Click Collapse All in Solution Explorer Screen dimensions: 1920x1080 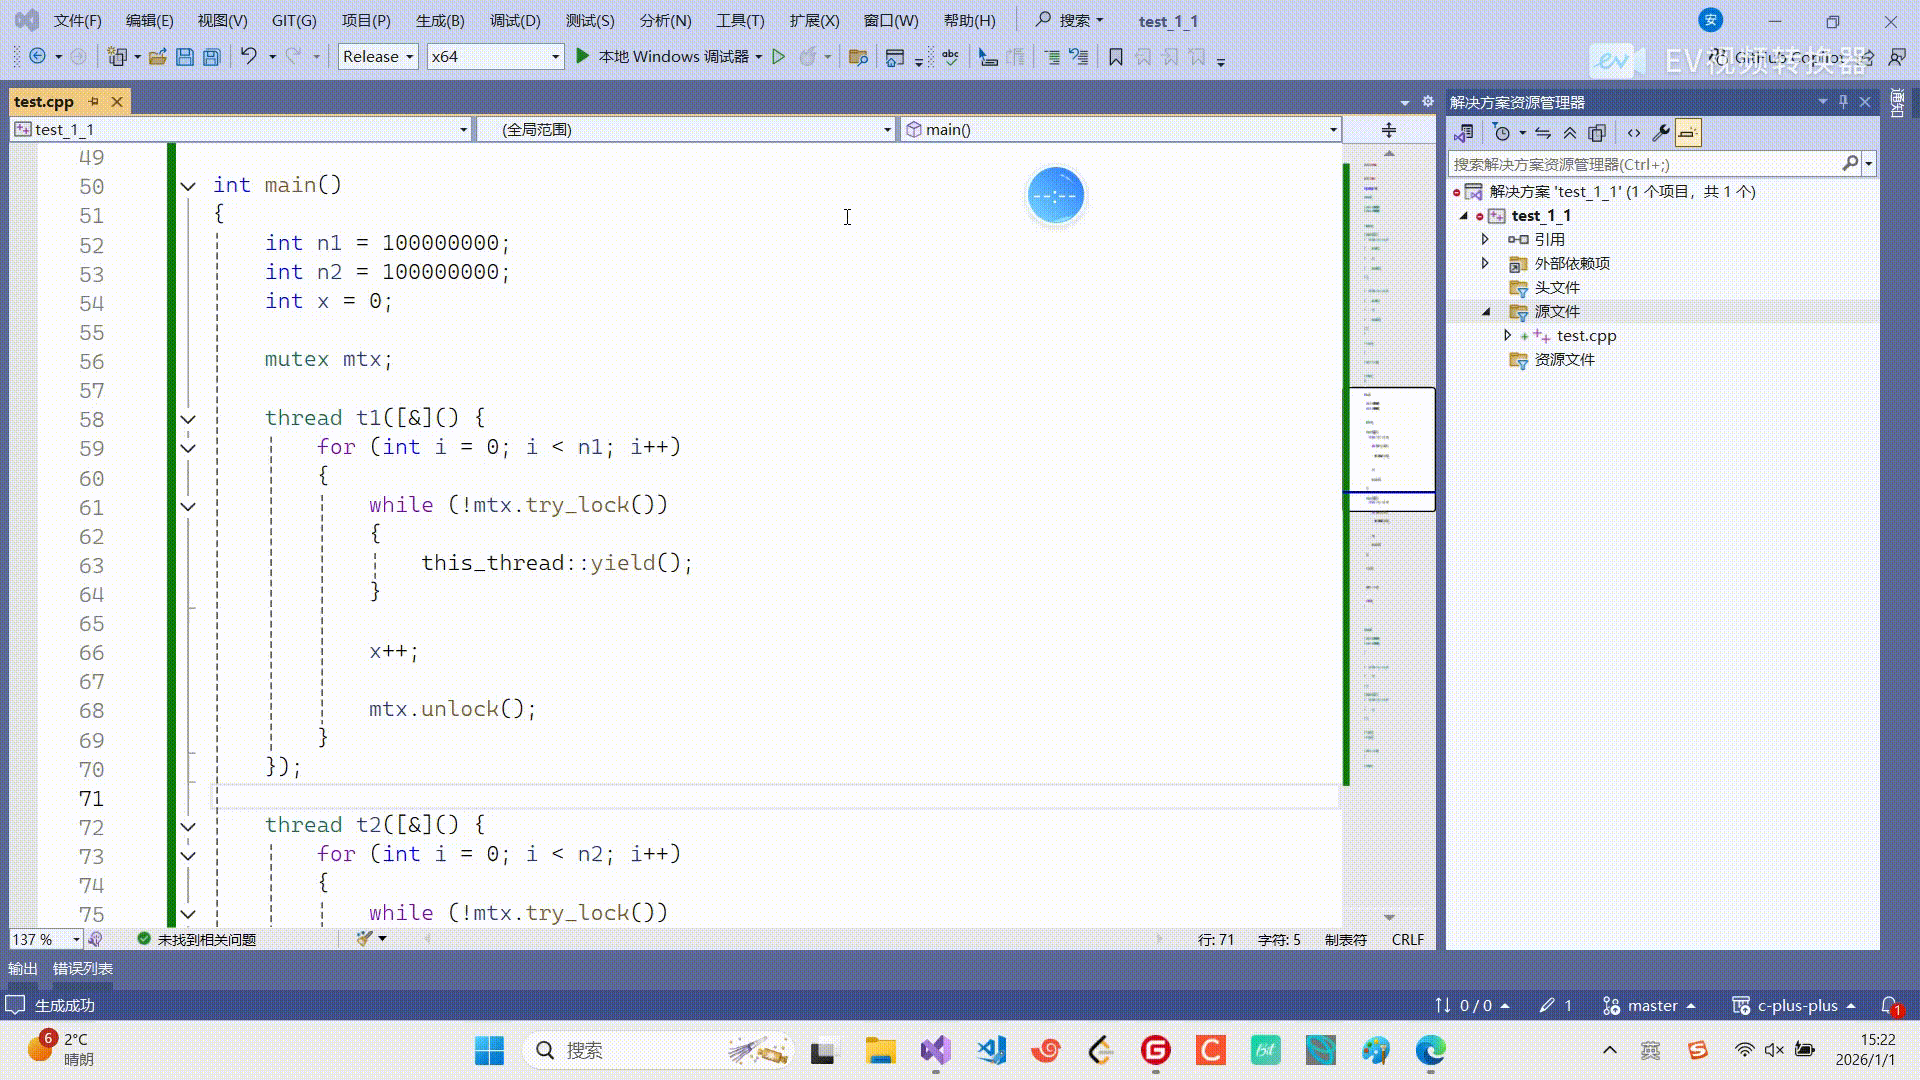[x=1570, y=133]
